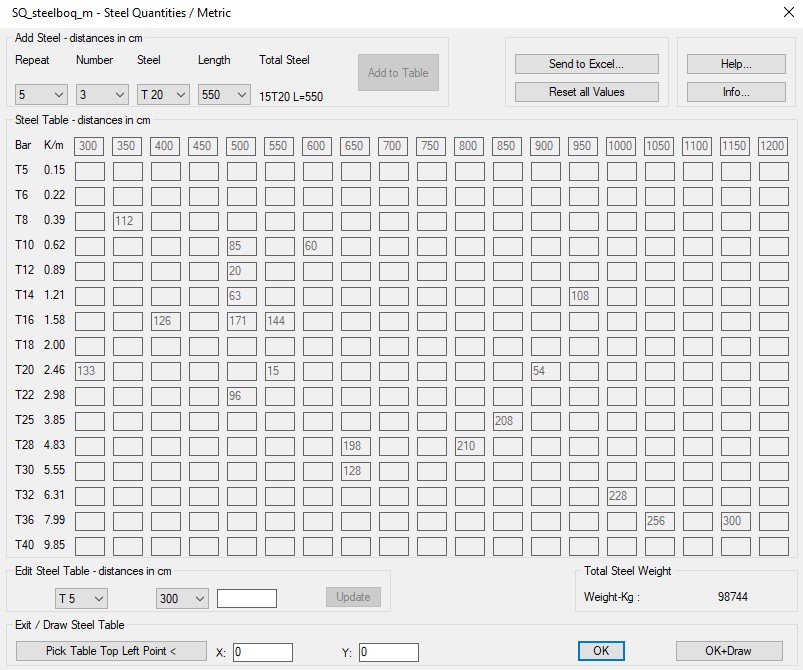The image size is (803, 670).
Task: Click the T25 cell with value 208
Action: [x=508, y=421]
